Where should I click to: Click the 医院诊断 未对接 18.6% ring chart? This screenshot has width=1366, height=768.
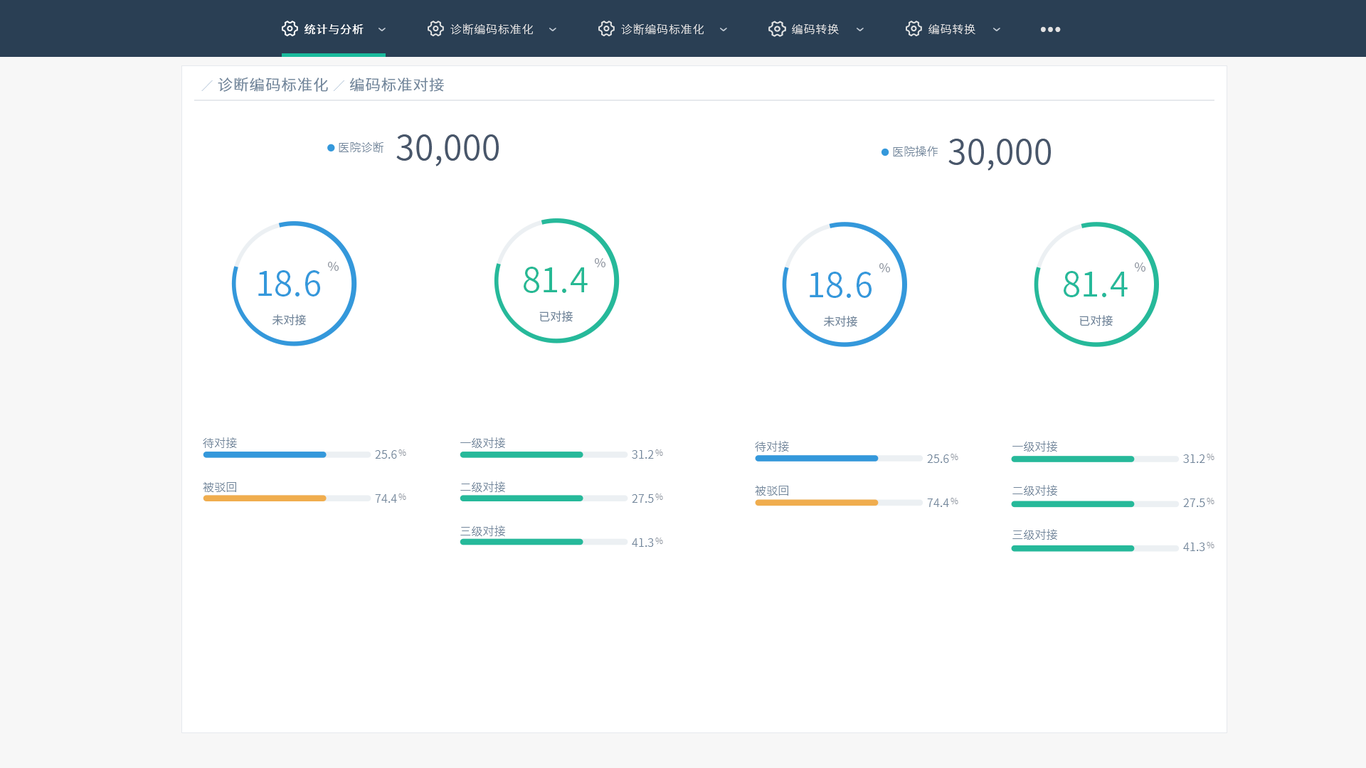point(294,284)
